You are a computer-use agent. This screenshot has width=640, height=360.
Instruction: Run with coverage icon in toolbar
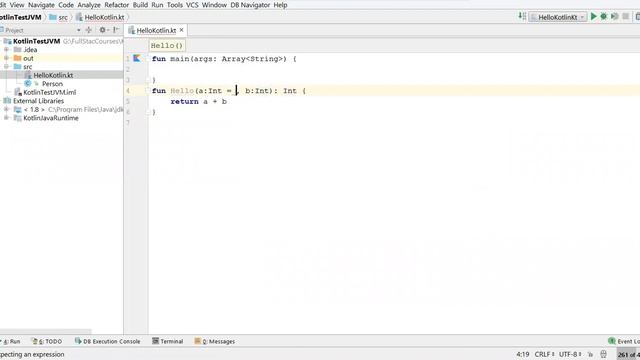(x=614, y=16)
